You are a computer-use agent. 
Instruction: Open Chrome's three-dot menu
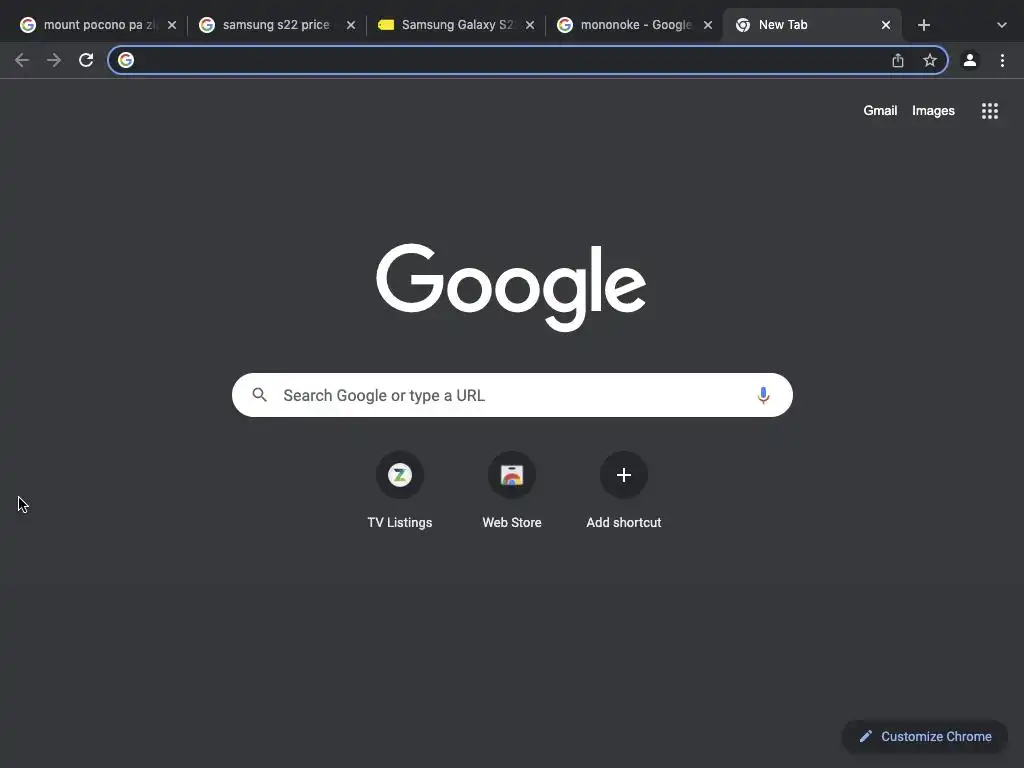pyautogui.click(x=1002, y=61)
